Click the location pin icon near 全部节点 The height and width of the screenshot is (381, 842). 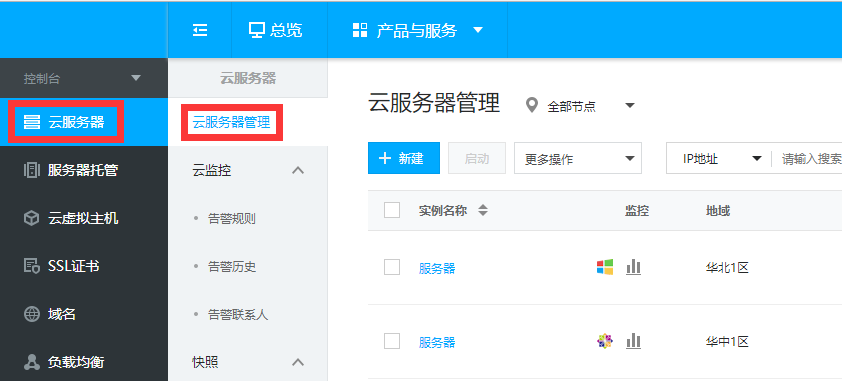pos(532,105)
